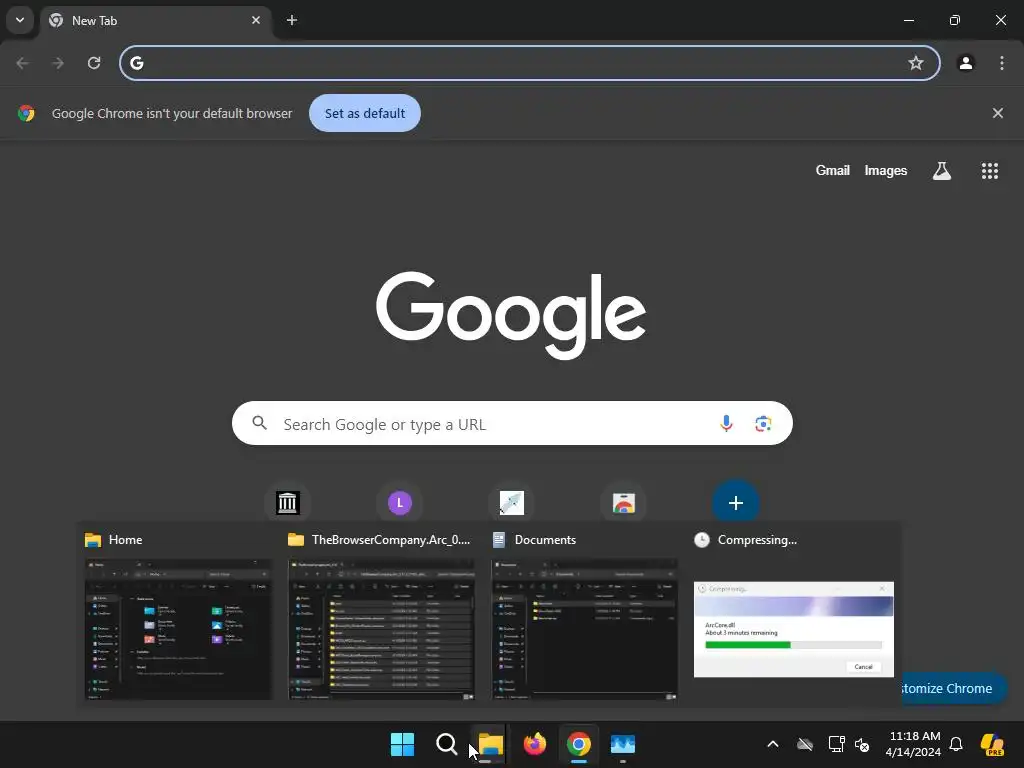This screenshot has width=1024, height=768.
Task: Open a new tab with plus button
Action: click(292, 20)
